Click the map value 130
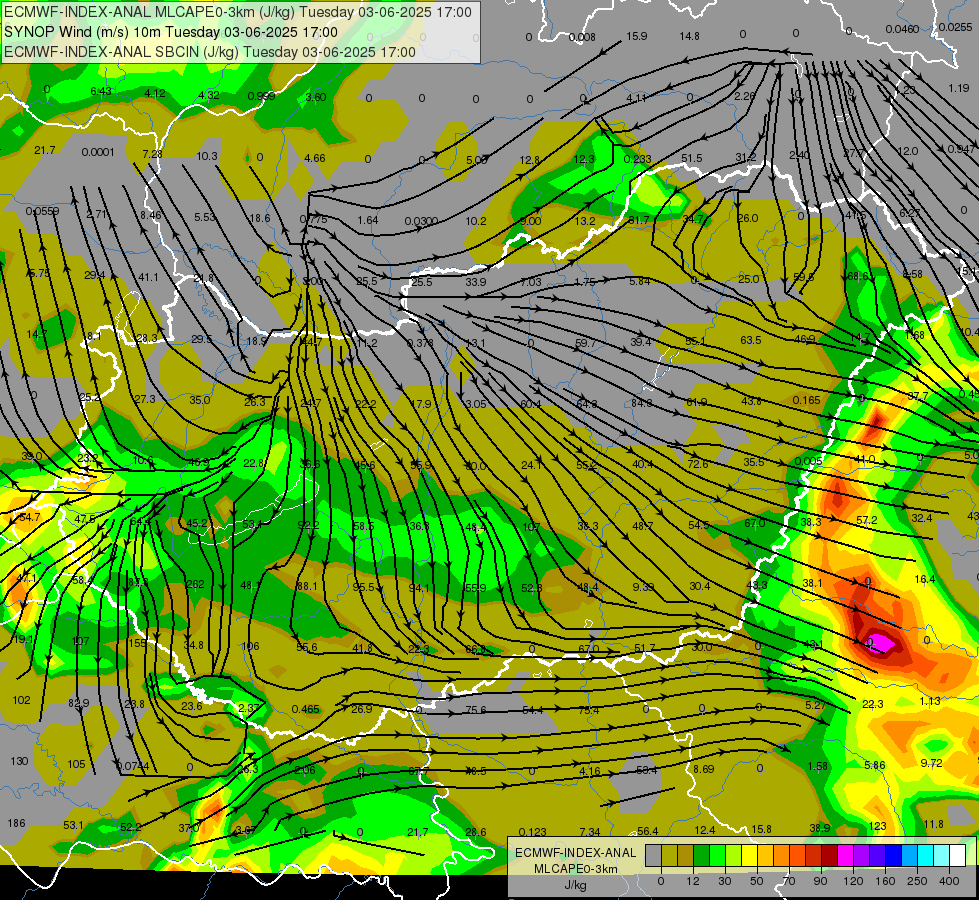 point(19,761)
